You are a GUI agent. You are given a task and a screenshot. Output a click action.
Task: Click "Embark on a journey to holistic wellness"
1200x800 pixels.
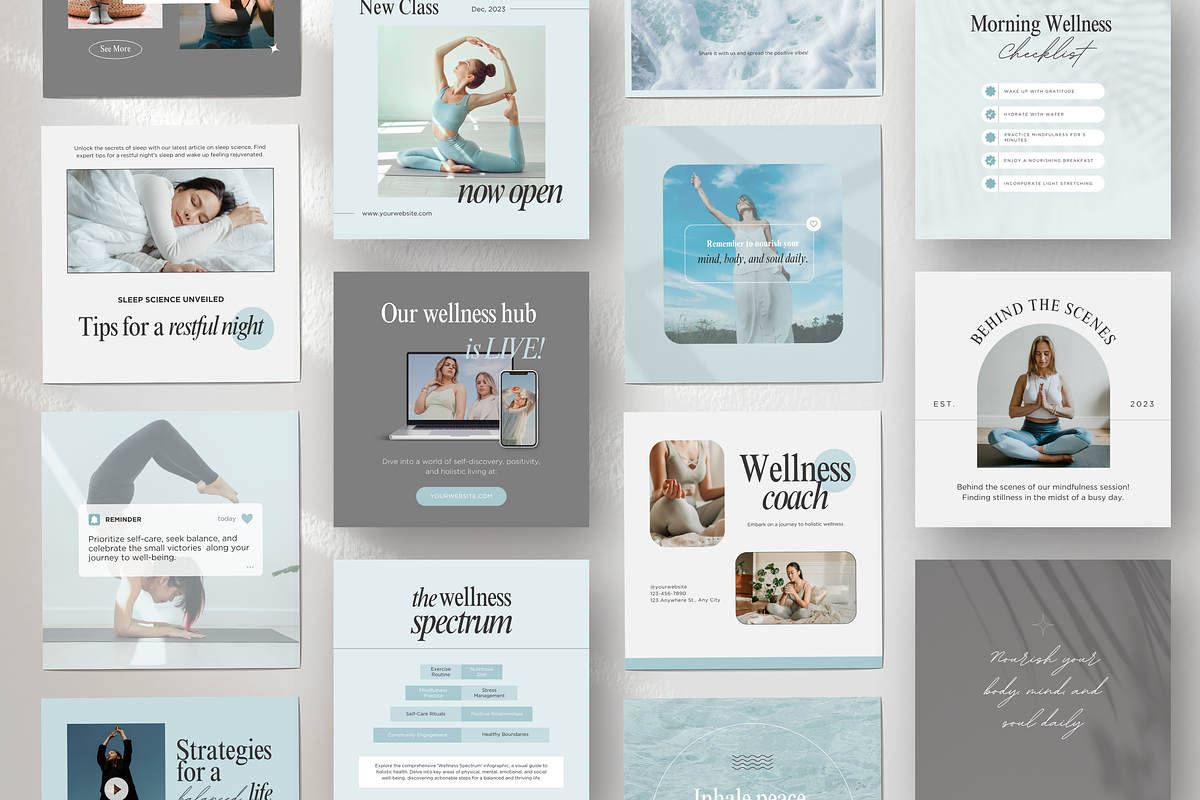(x=795, y=524)
